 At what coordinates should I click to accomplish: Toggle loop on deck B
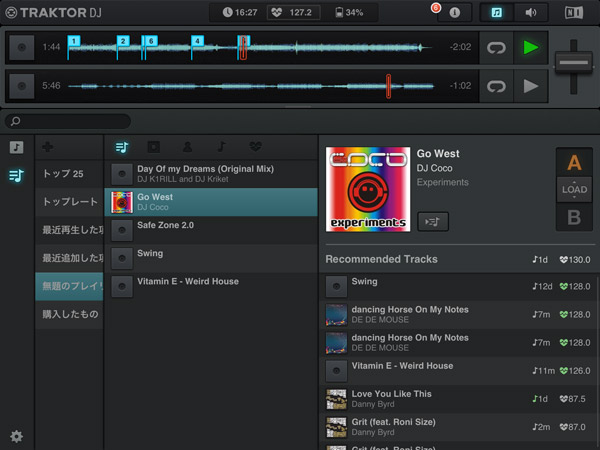(x=496, y=86)
